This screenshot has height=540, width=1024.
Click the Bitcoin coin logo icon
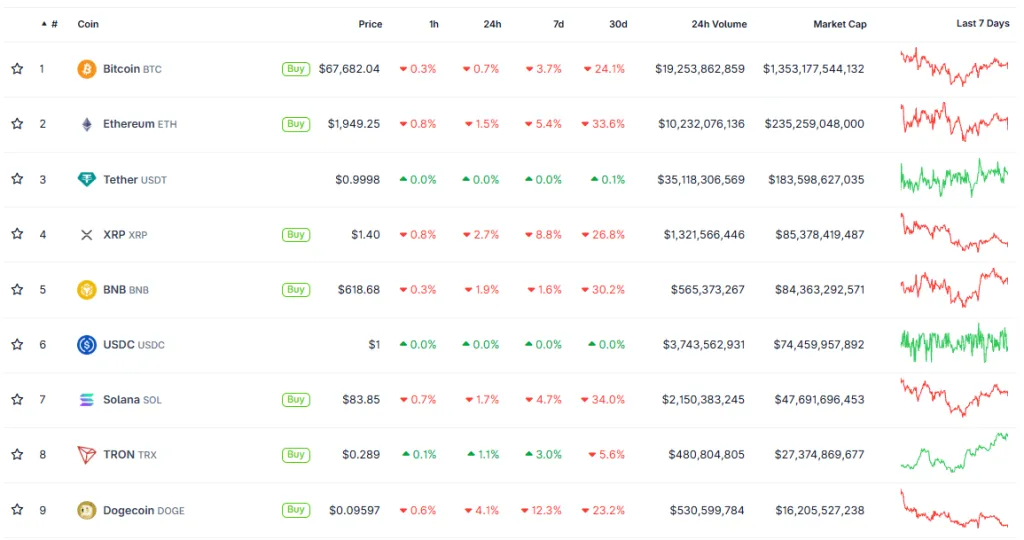[87, 69]
